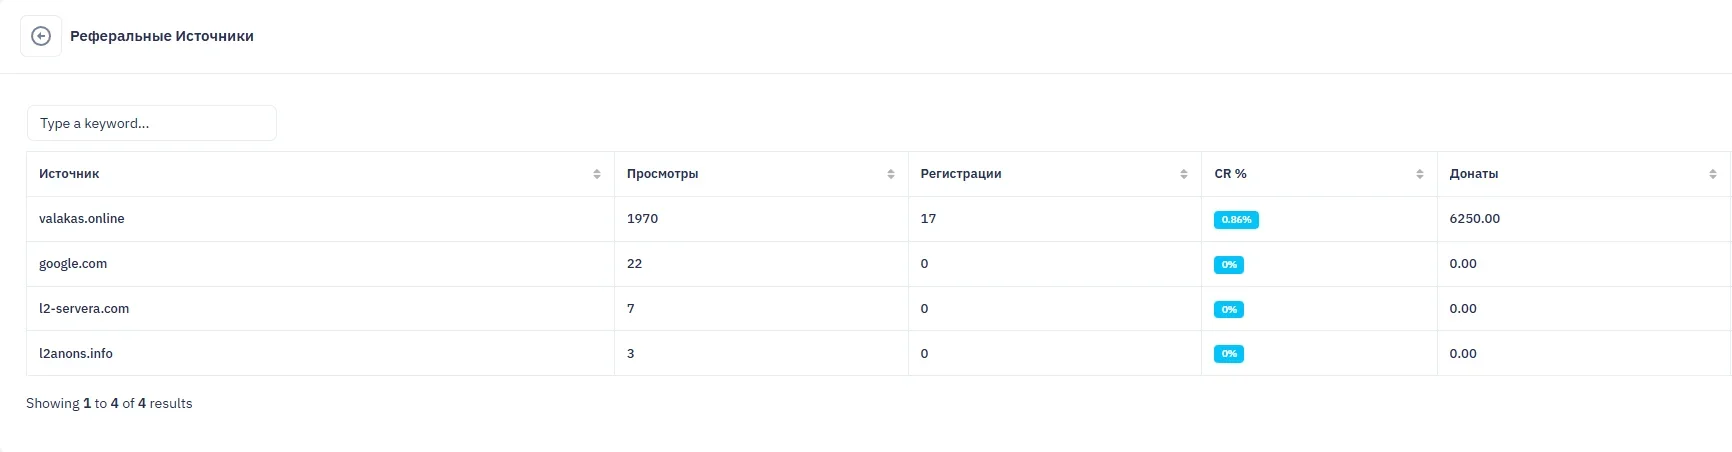Focus the Type a keyword search field
This screenshot has height=452, width=1732.
pyautogui.click(x=152, y=123)
